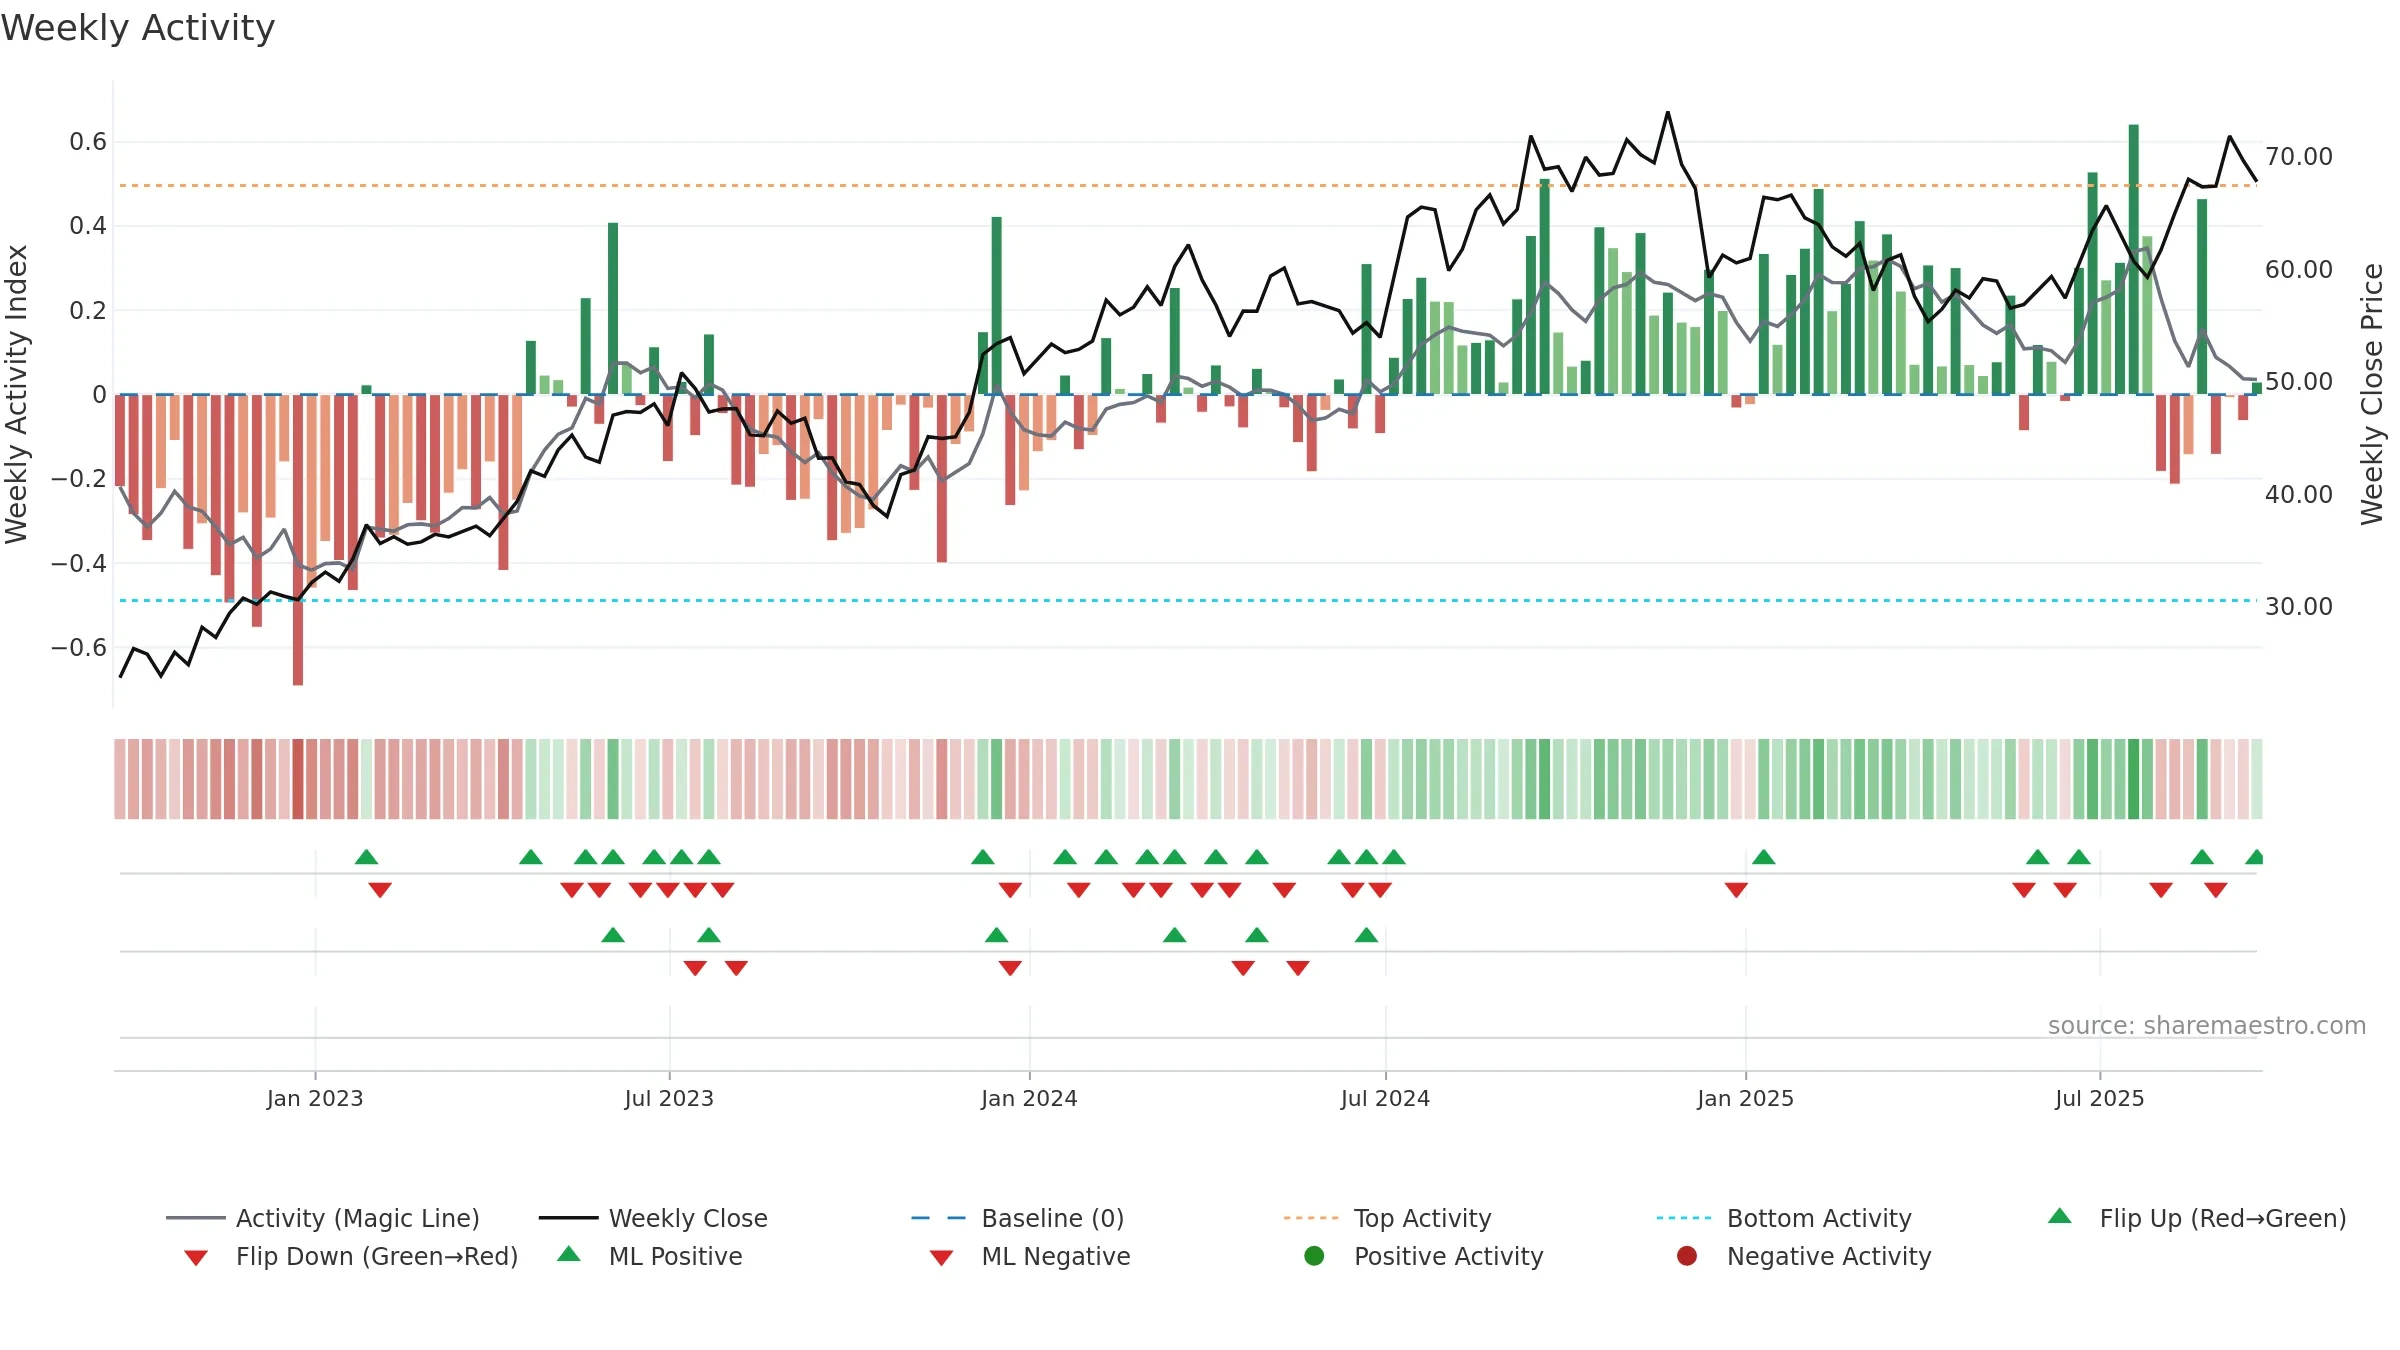Click the cyan dotted Bottom Activity line sample
The image size is (2400, 1350).
tap(1685, 1218)
